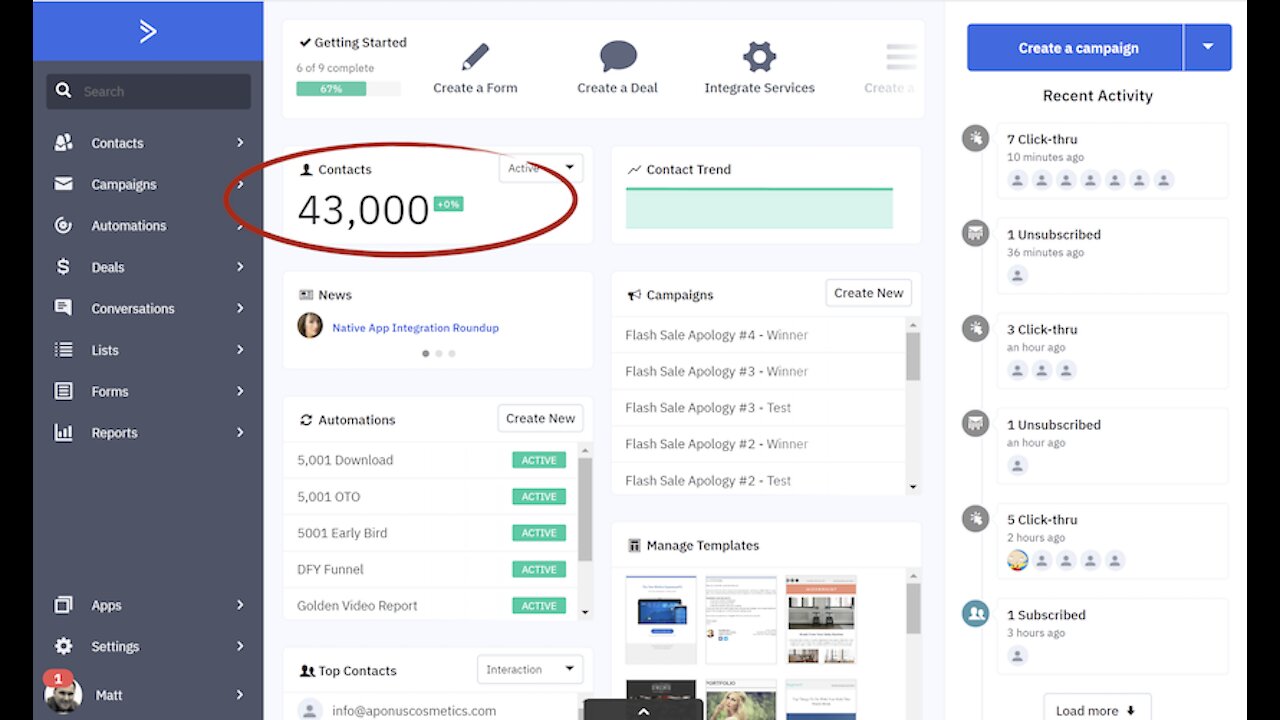Click the Forms icon in sidebar
The width and height of the screenshot is (1280, 720).
pos(63,391)
